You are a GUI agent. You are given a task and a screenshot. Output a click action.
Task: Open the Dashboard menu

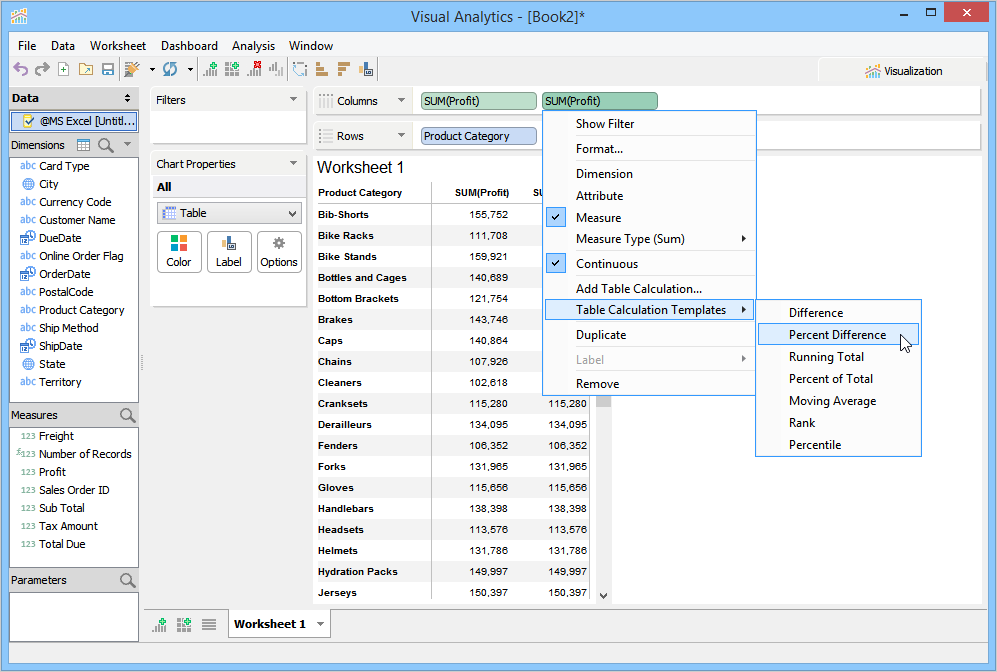point(189,46)
